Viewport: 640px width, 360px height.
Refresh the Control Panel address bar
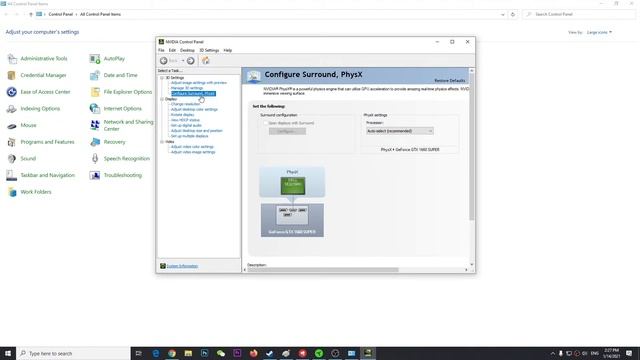click(x=513, y=14)
